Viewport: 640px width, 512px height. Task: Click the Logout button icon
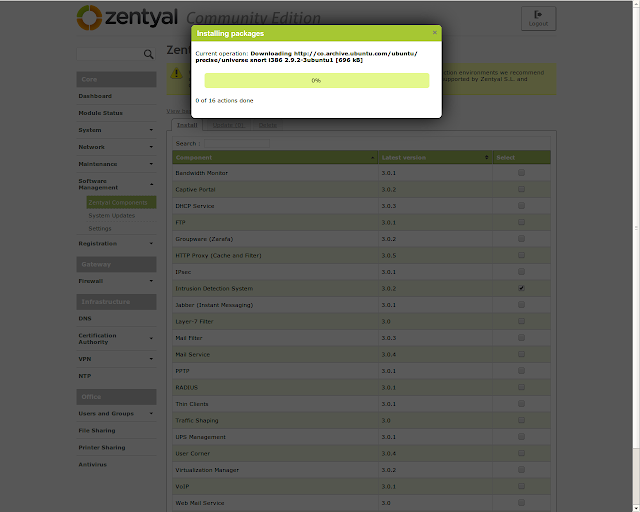(x=538, y=15)
